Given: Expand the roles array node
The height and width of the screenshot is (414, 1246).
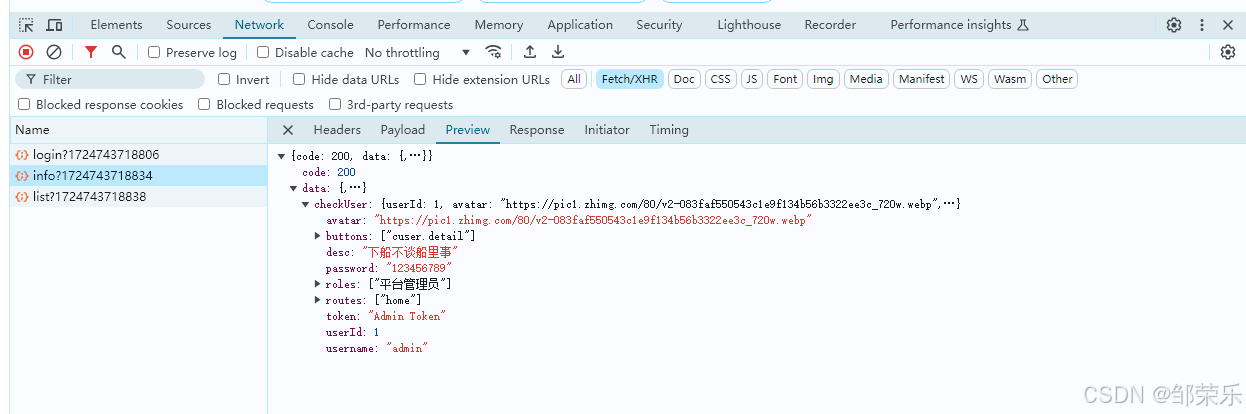Looking at the screenshot, I should (x=318, y=284).
